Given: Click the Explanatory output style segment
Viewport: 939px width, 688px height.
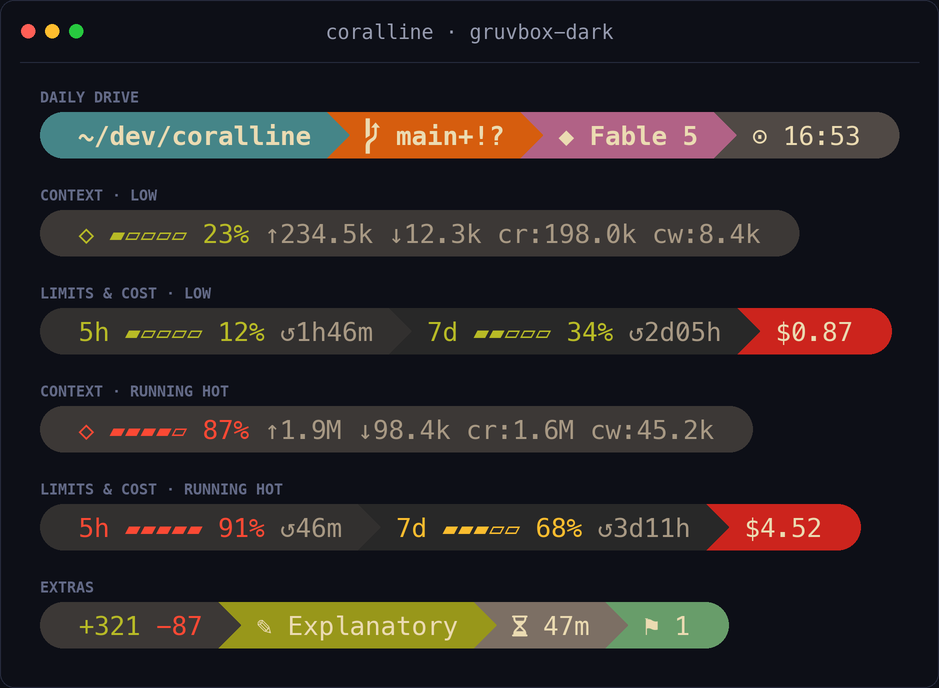Looking at the screenshot, I should click(x=358, y=626).
